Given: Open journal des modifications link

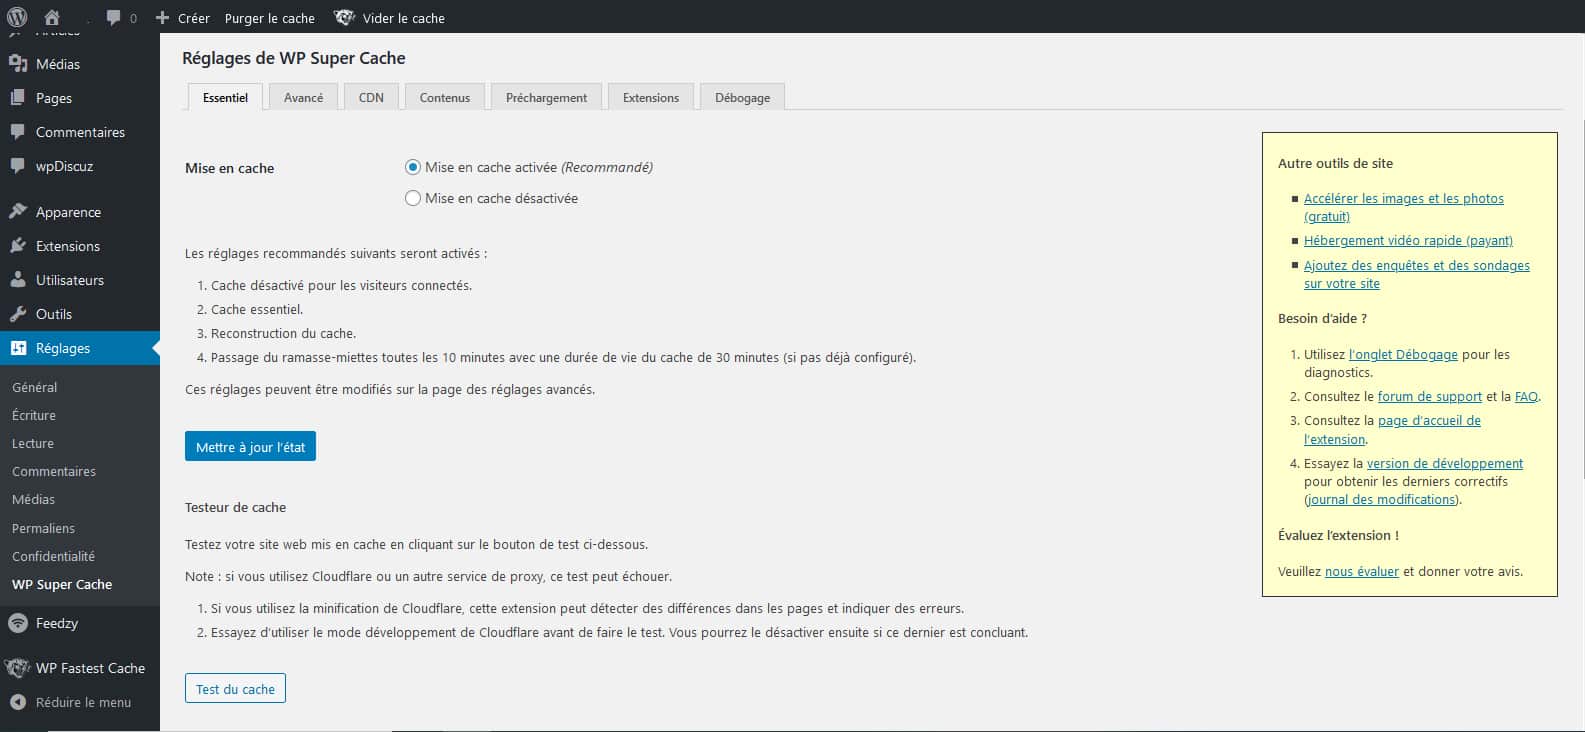Looking at the screenshot, I should click(x=1382, y=499).
